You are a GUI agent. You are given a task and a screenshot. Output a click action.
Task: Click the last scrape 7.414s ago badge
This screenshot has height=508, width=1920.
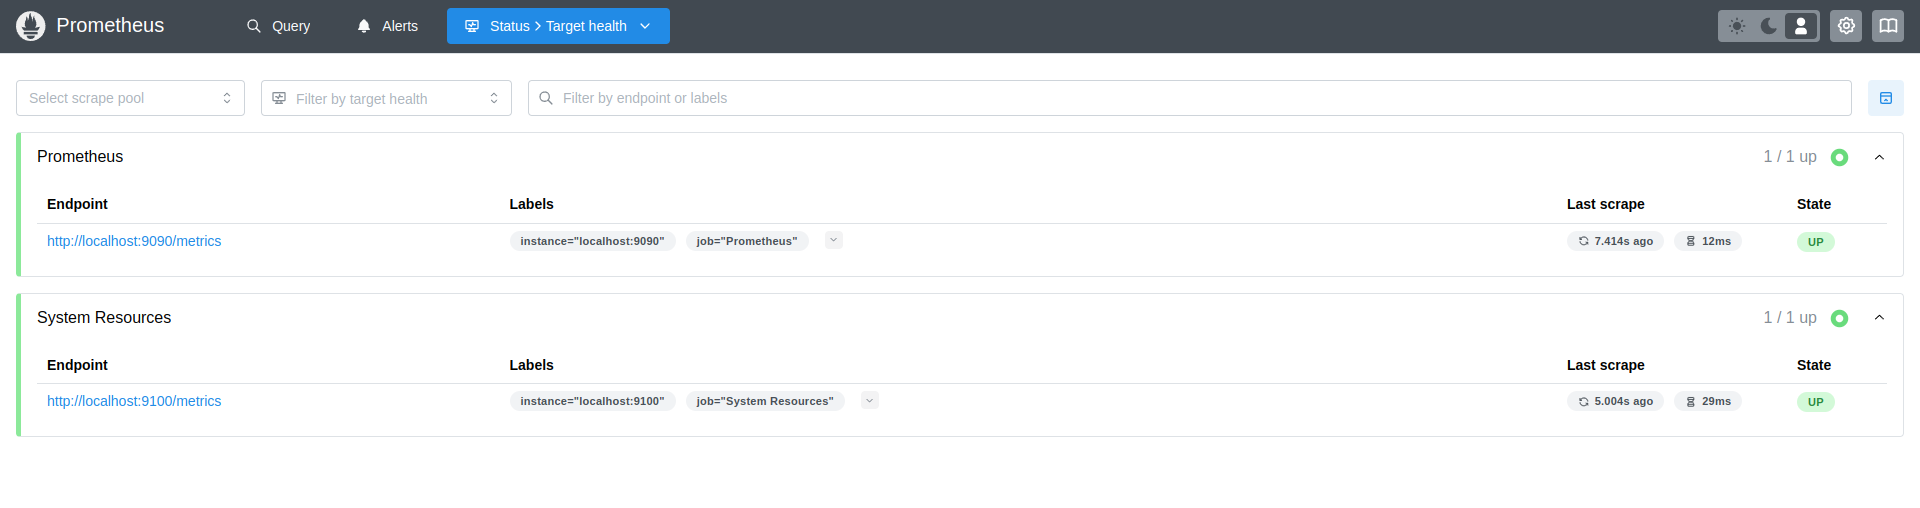(x=1615, y=241)
